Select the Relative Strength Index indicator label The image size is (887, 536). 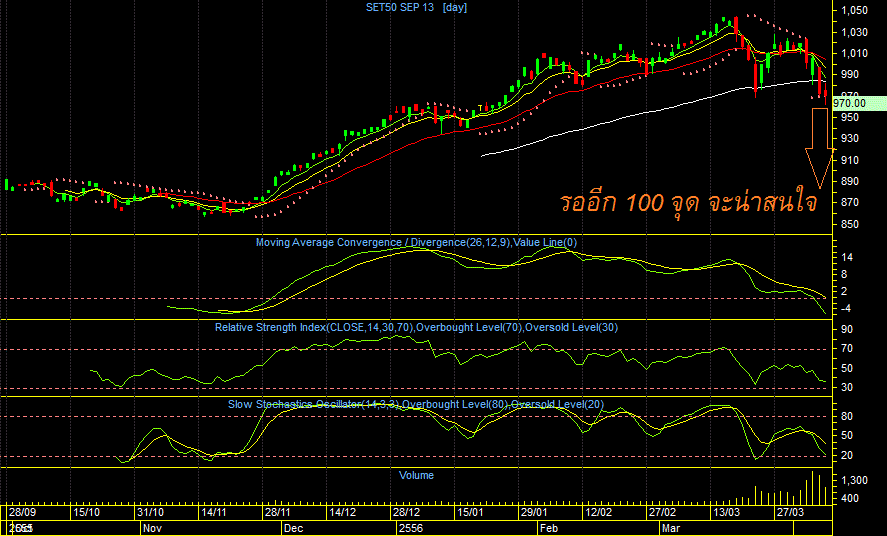pyautogui.click(x=416, y=327)
